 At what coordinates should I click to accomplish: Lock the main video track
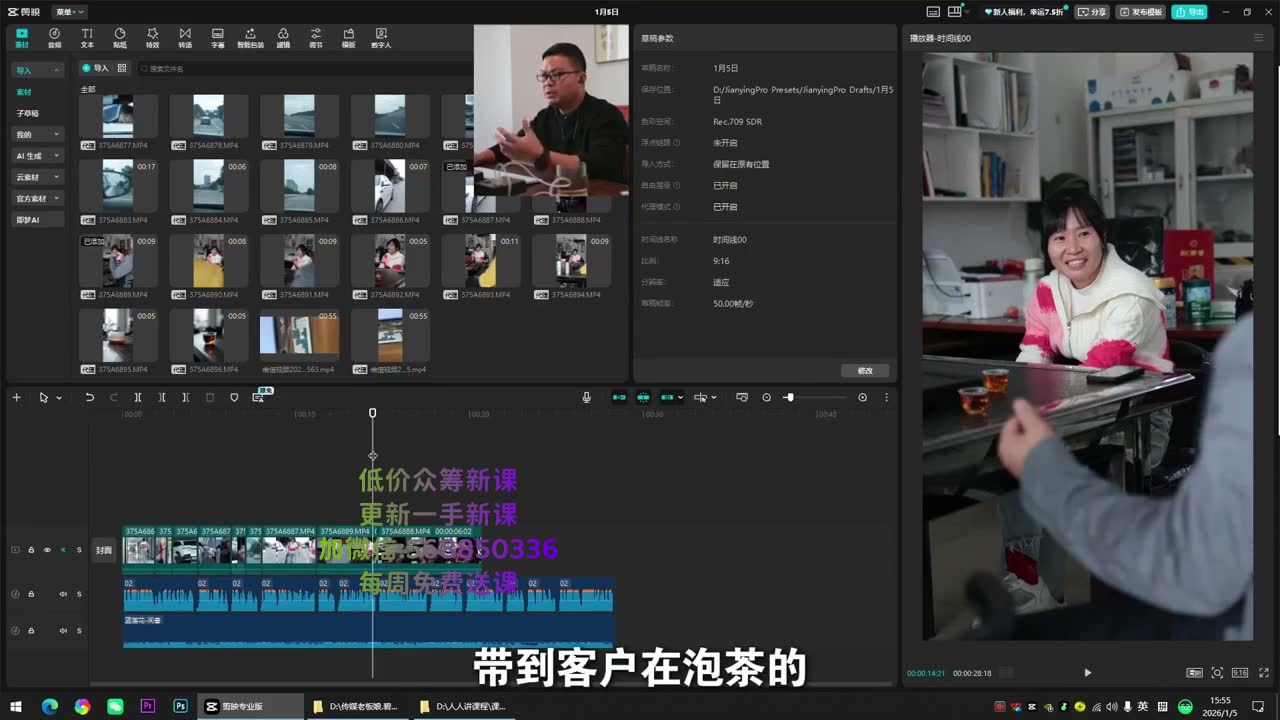[x=31, y=550]
